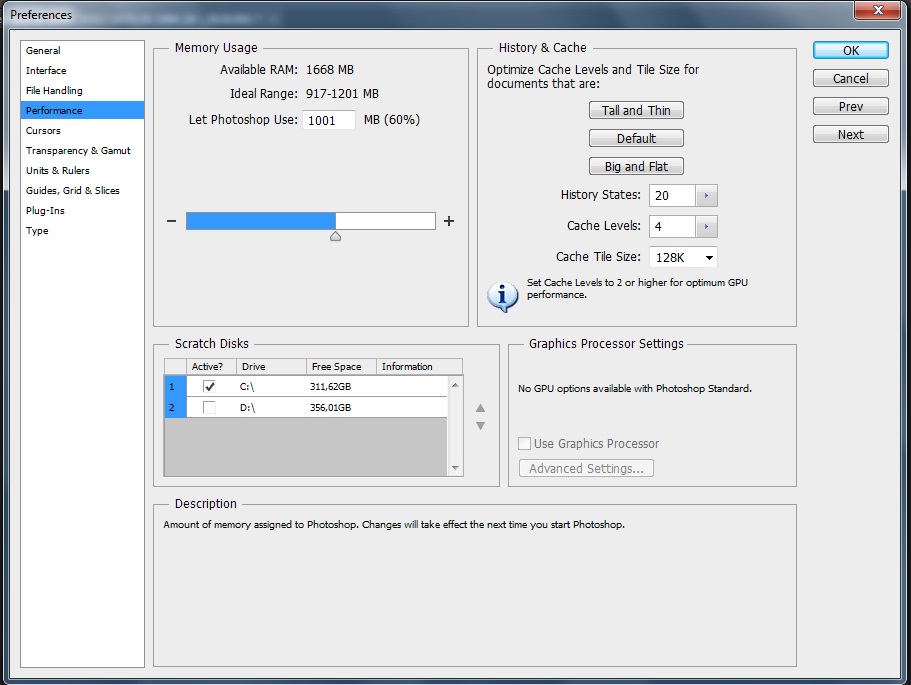Expand the Cache Levels arrow popup
Viewport: 911px width, 685px height.
click(706, 227)
